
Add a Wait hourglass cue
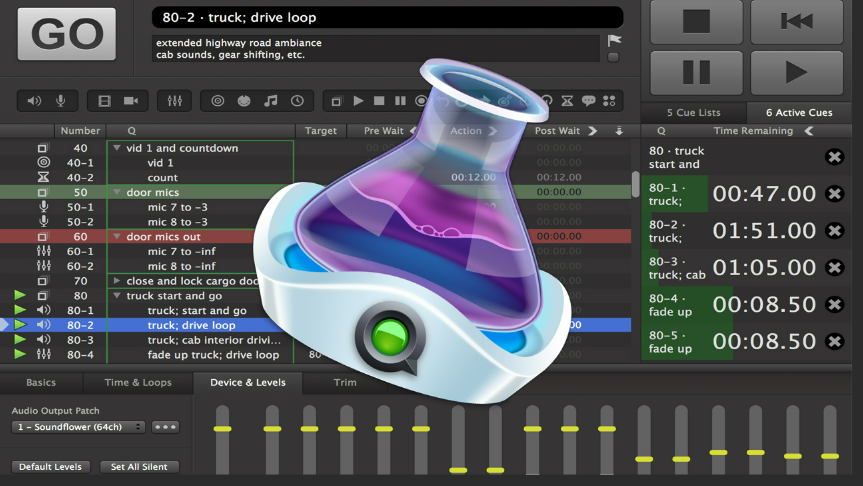567,101
